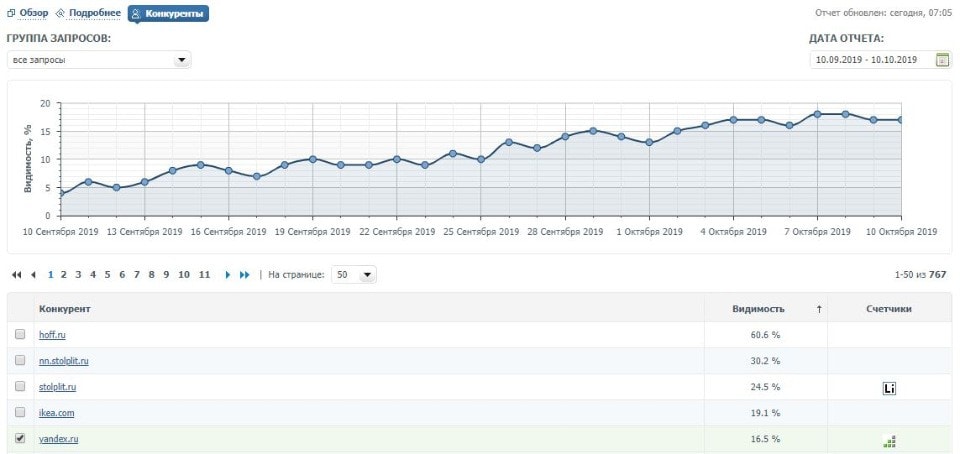Sort by the Видимость column header
This screenshot has width=960, height=454.
[758, 309]
